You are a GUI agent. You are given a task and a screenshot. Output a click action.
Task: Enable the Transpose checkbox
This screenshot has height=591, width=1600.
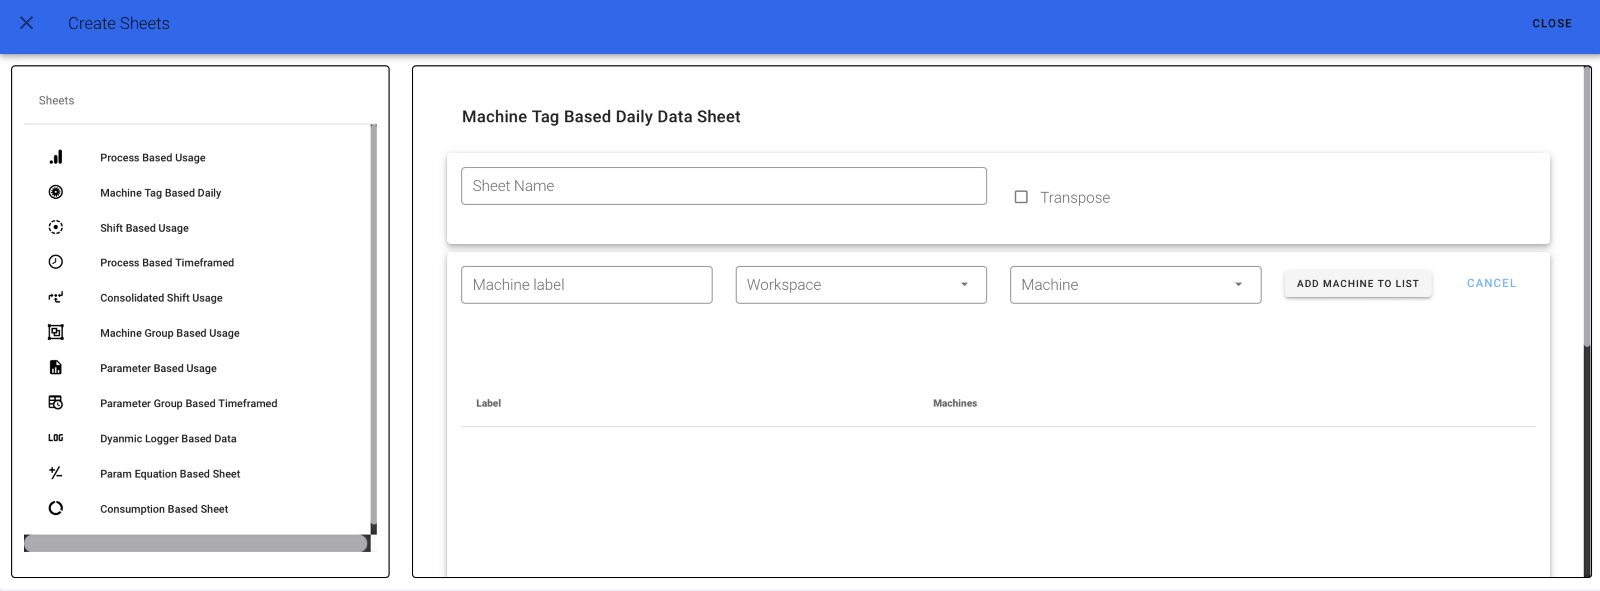coord(1021,197)
